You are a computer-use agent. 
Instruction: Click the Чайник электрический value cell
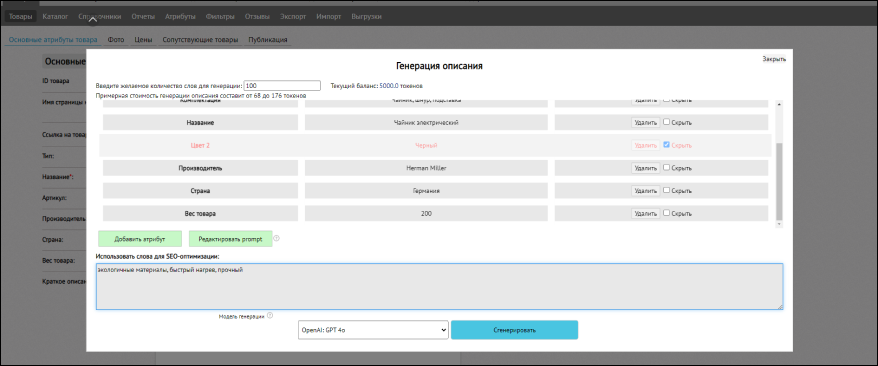pyautogui.click(x=427, y=122)
